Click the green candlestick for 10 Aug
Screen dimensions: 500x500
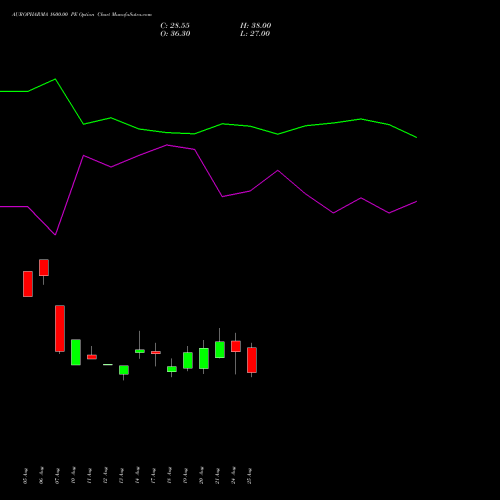coord(76,352)
